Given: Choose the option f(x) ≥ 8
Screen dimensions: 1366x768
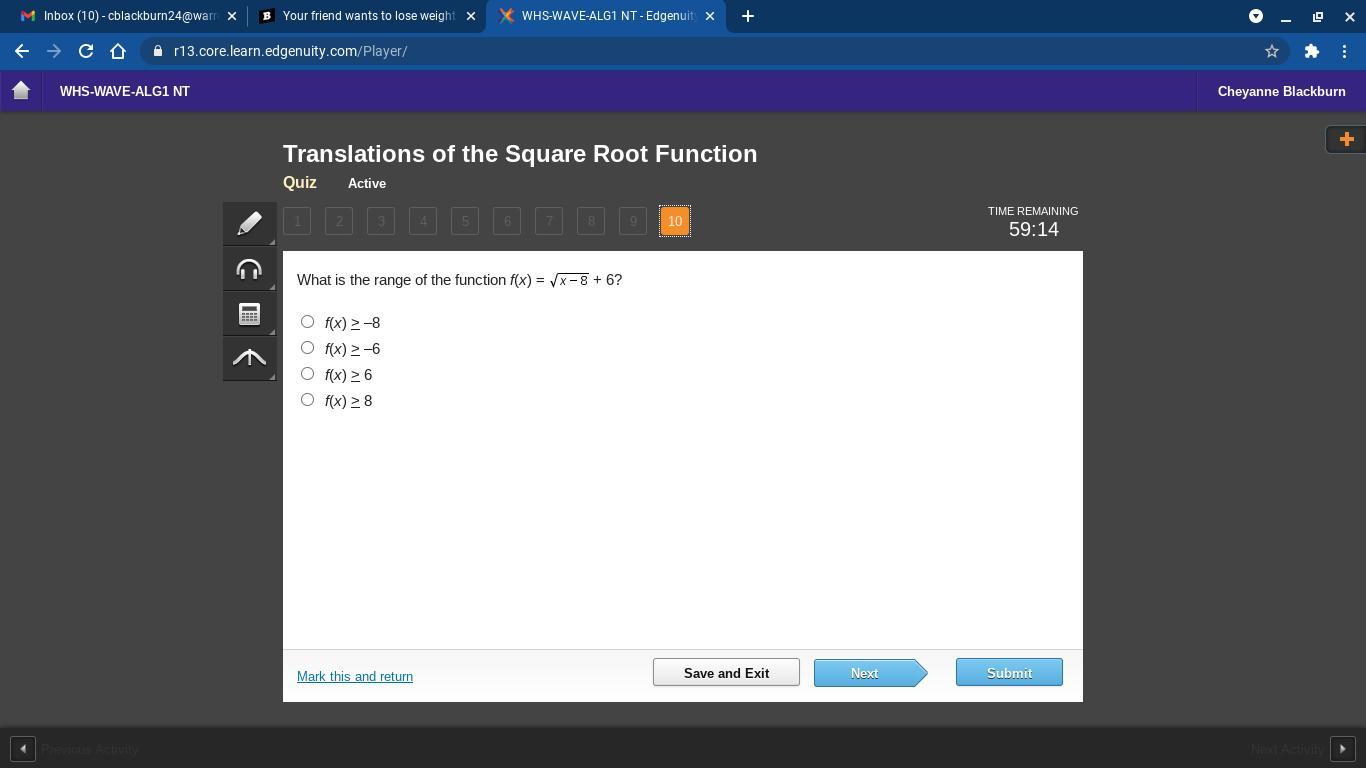Looking at the screenshot, I should click(307, 400).
